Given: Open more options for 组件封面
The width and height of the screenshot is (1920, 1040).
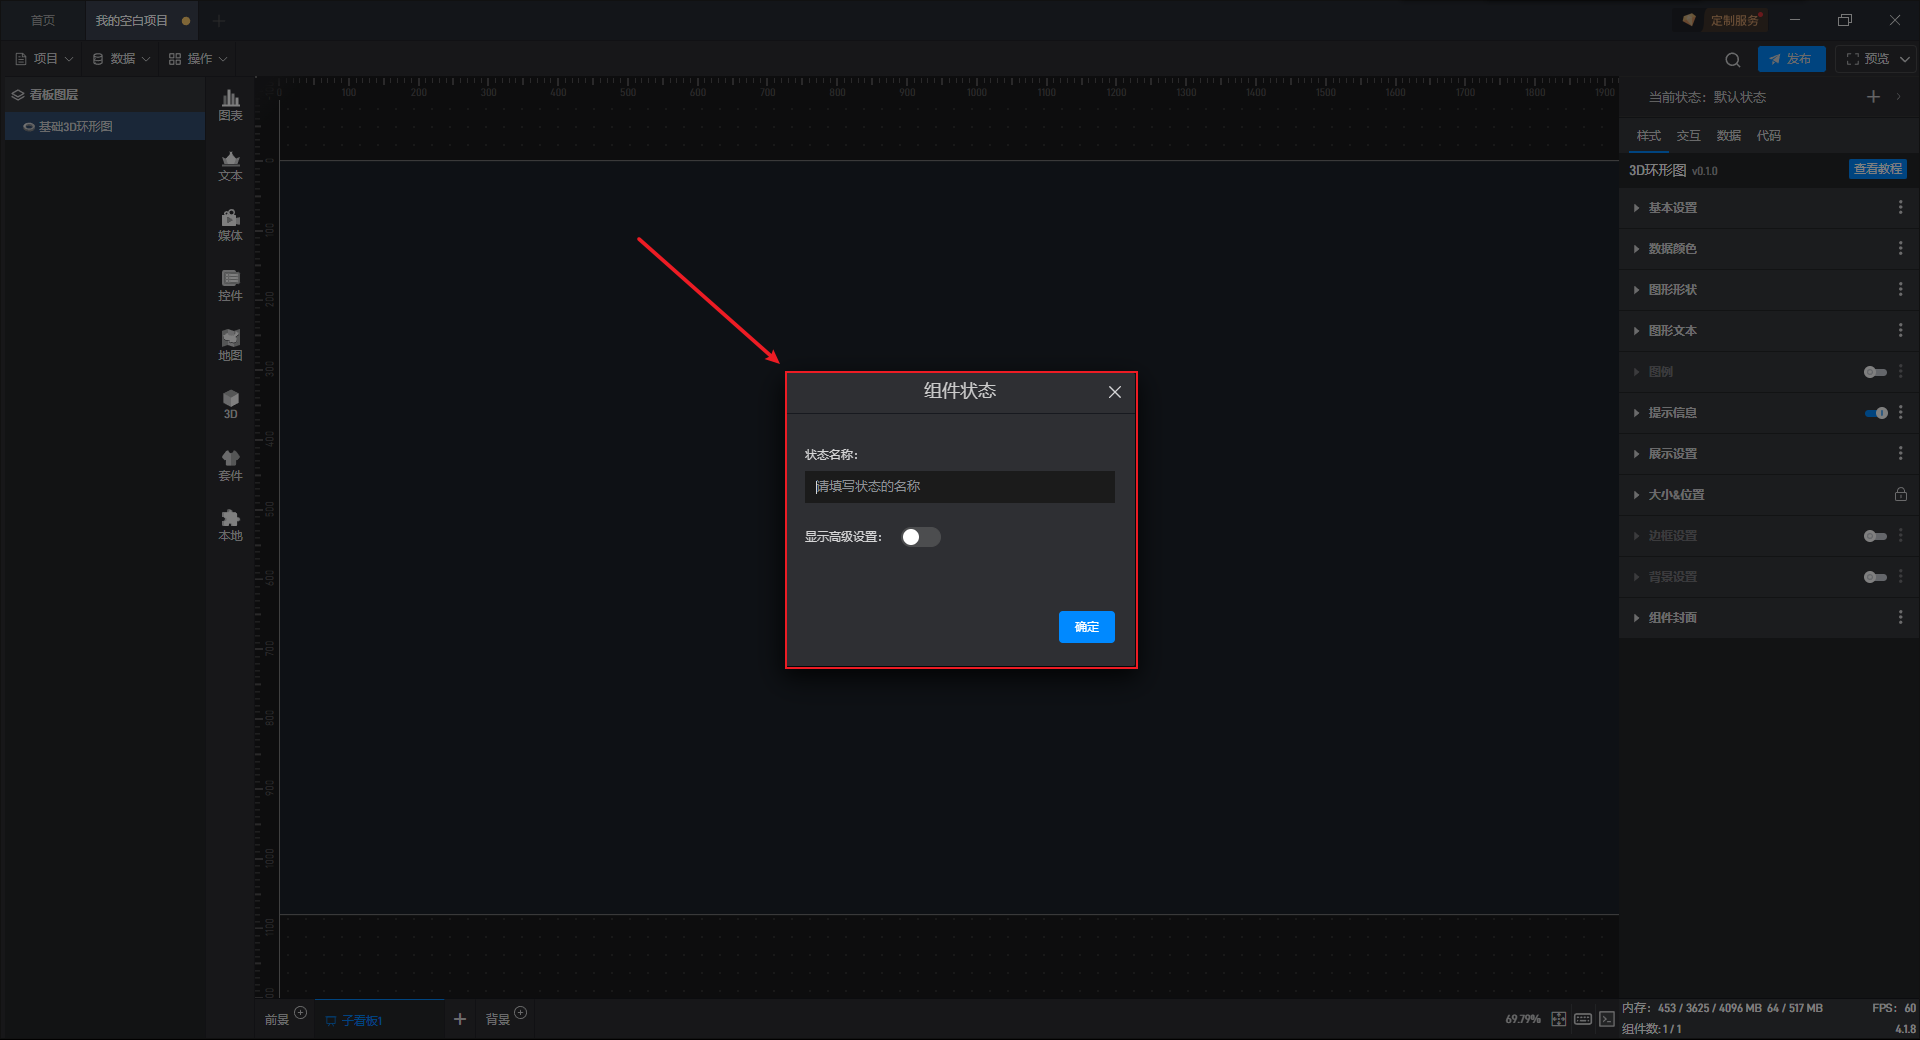Looking at the screenshot, I should click(x=1901, y=617).
